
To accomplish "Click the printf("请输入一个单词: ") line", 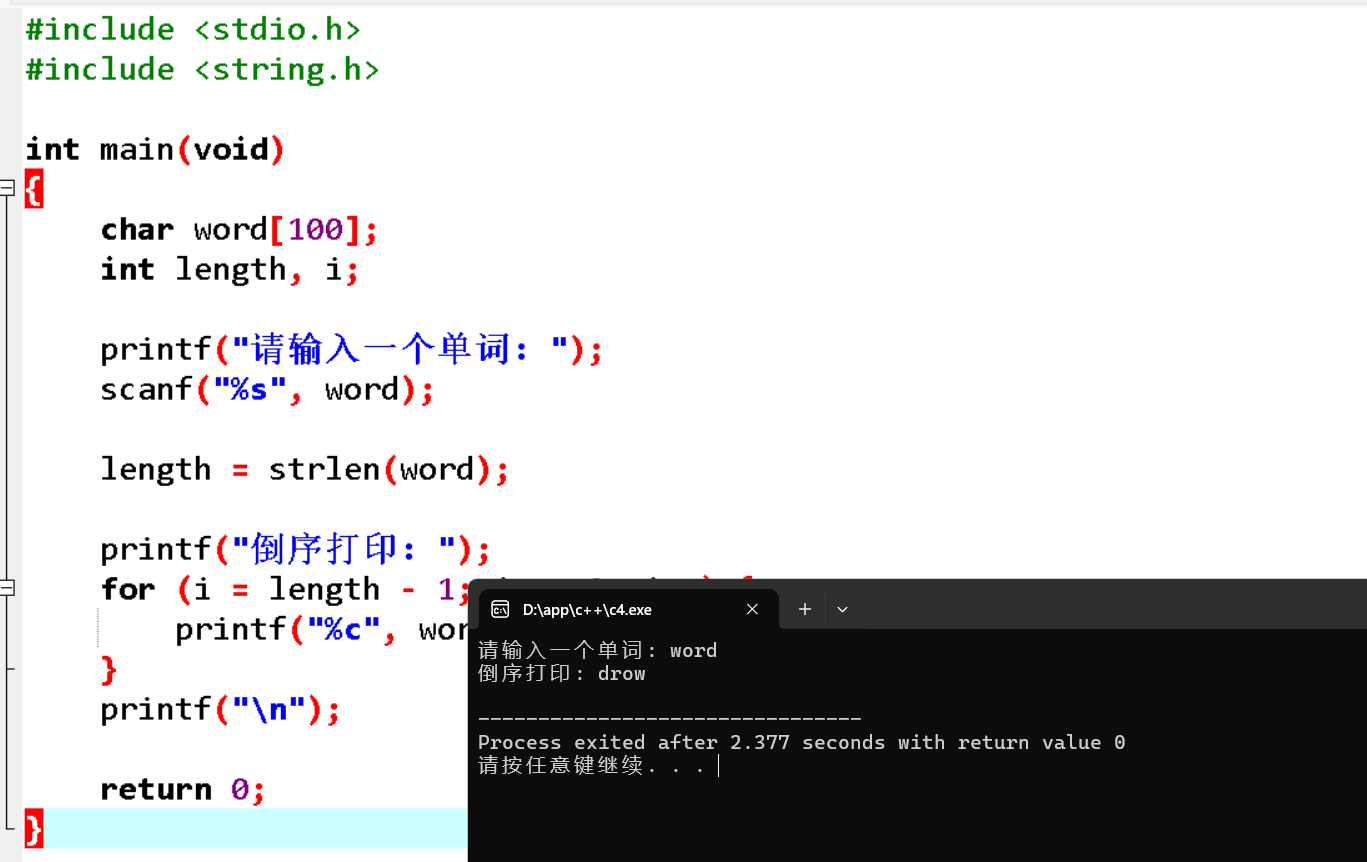I will 351,349.
